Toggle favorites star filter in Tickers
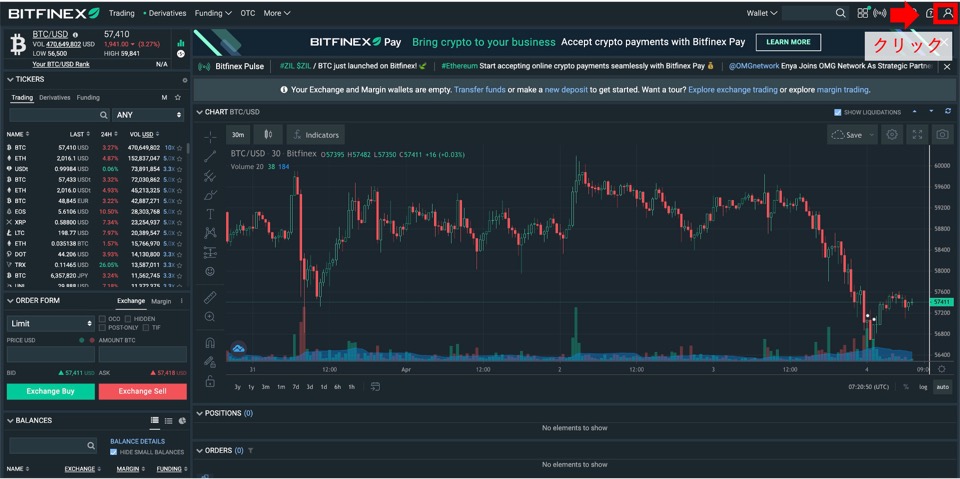 click(178, 97)
